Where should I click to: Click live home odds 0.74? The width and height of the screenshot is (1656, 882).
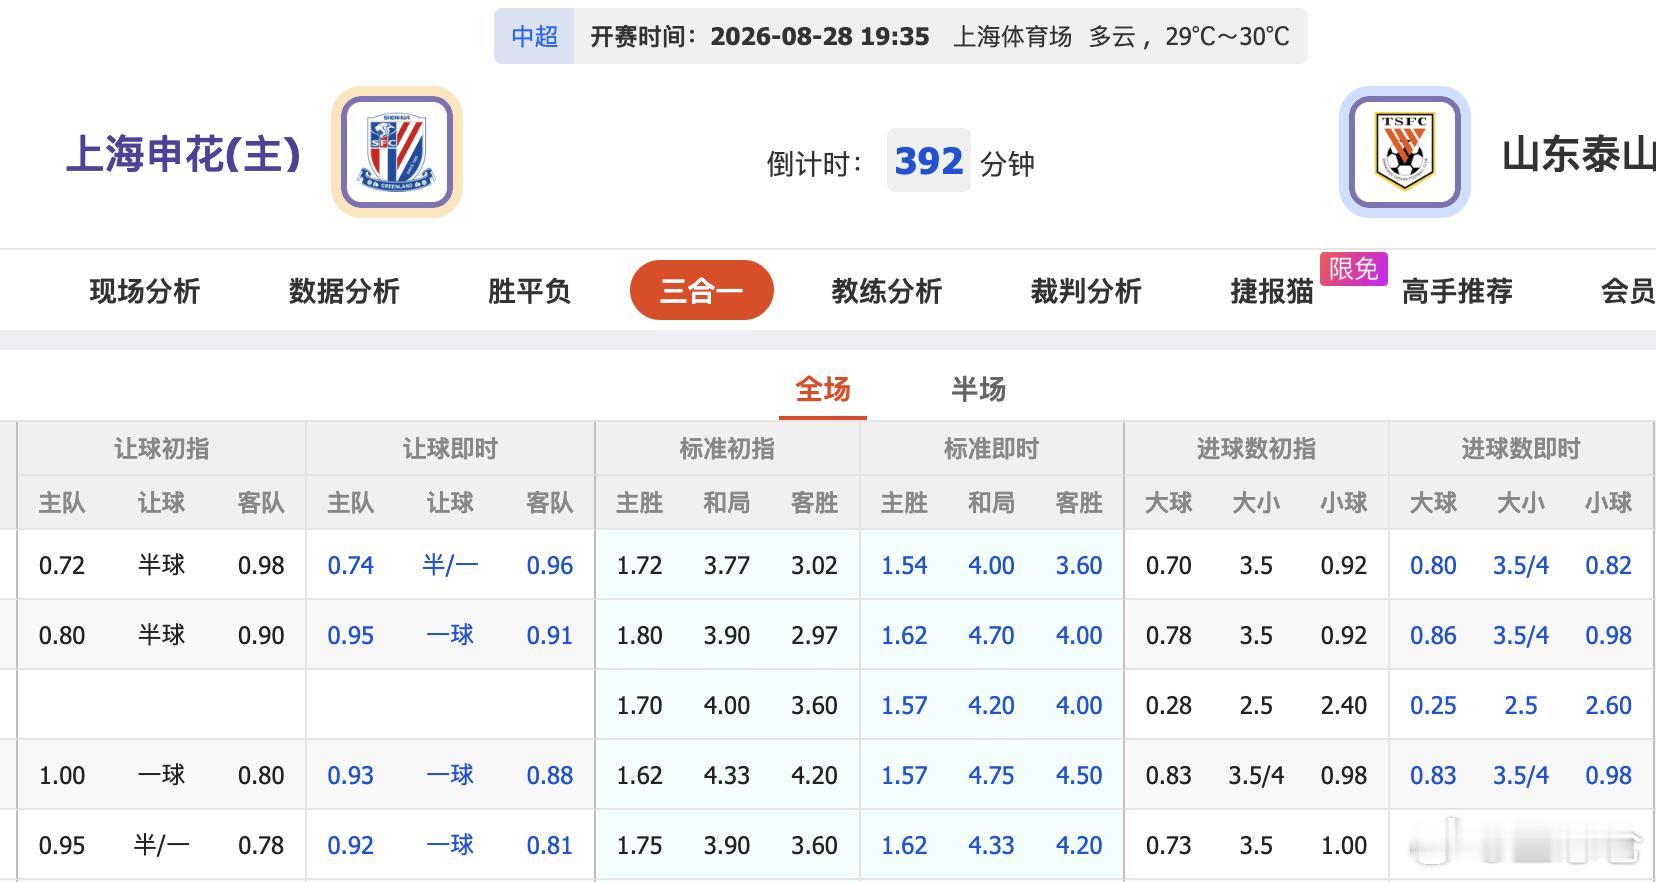coord(351,565)
